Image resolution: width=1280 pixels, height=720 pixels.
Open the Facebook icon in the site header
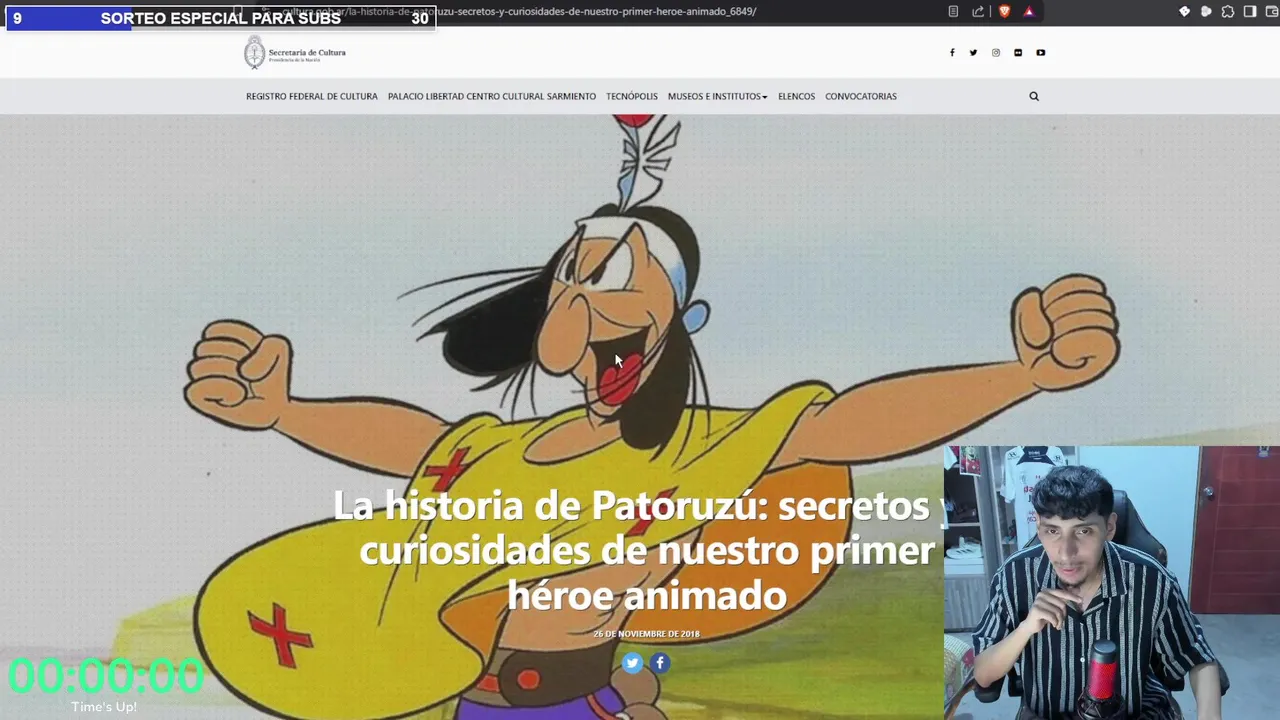pyautogui.click(x=952, y=53)
